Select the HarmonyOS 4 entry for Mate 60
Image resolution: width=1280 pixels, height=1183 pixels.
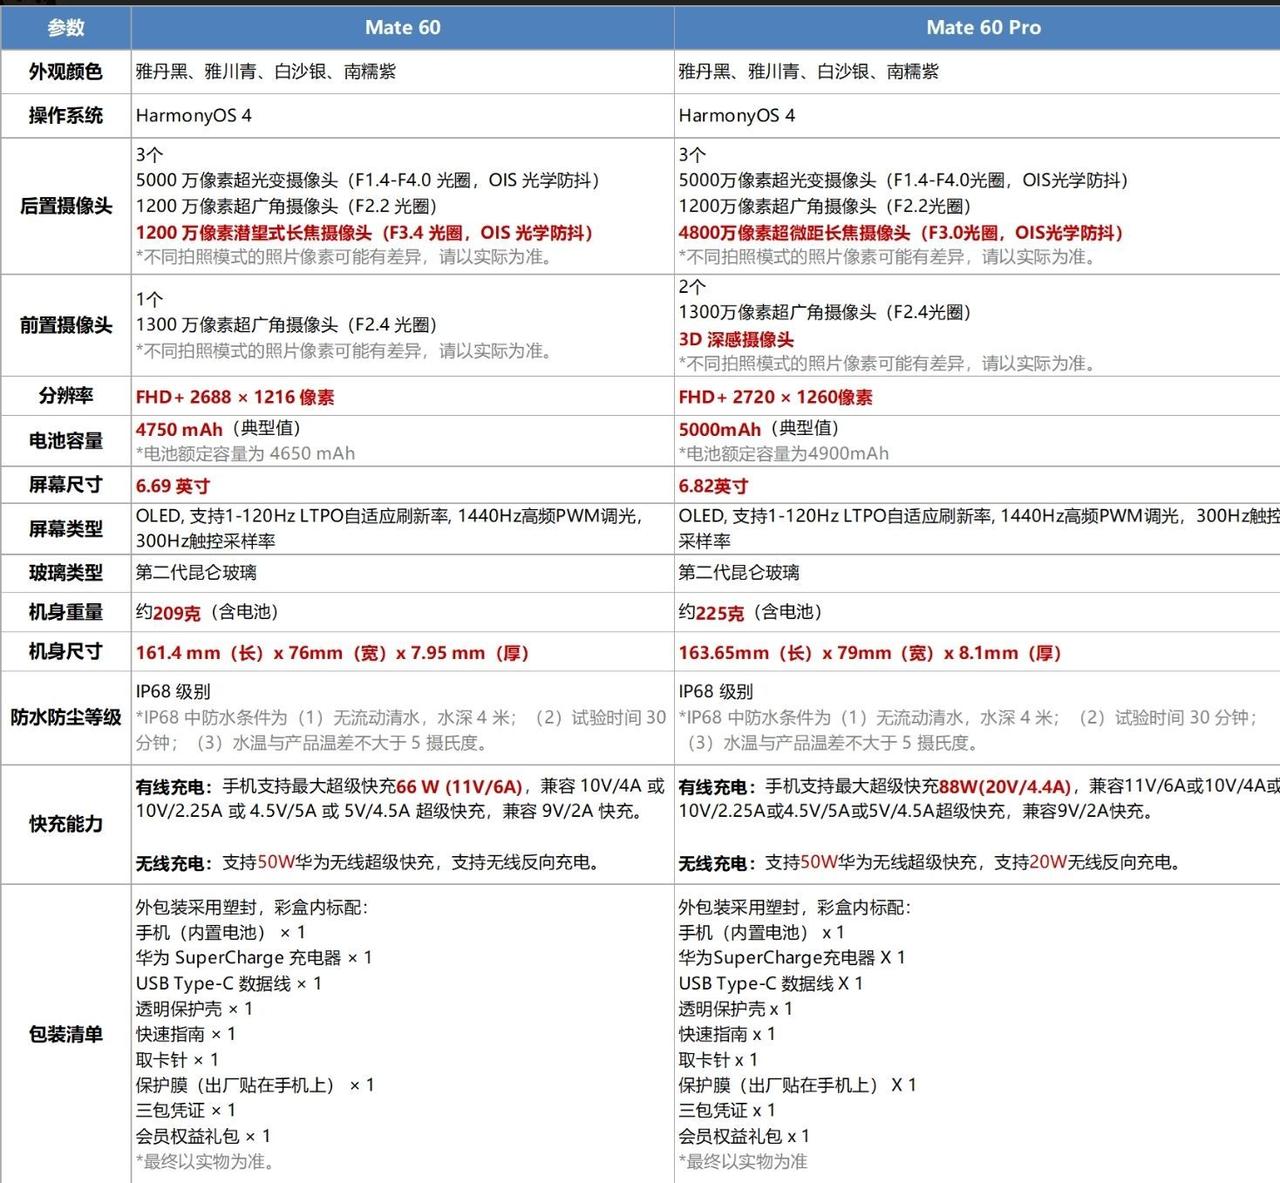[193, 115]
